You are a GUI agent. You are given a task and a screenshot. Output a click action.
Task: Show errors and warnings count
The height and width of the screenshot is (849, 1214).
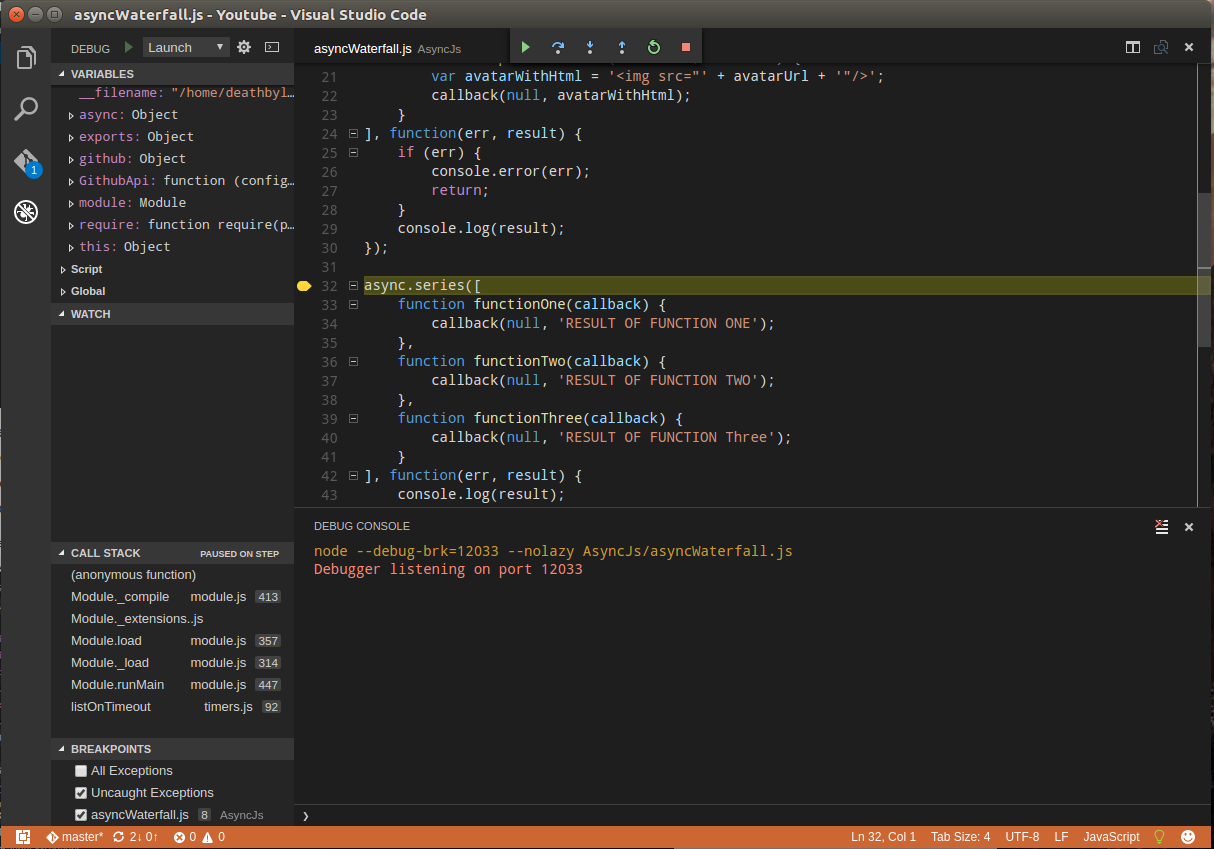199,837
